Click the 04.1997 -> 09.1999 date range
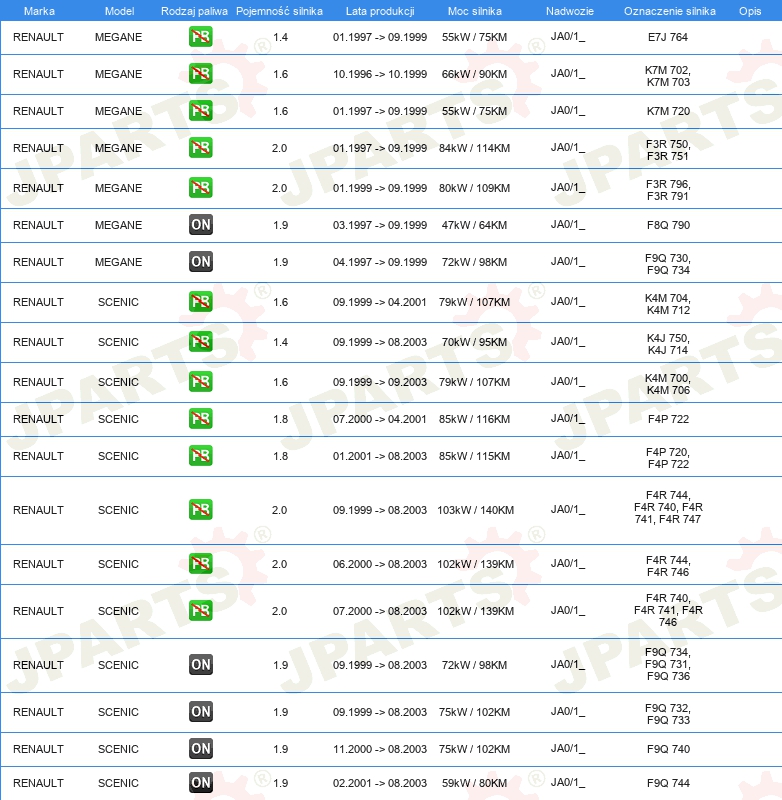 380,262
